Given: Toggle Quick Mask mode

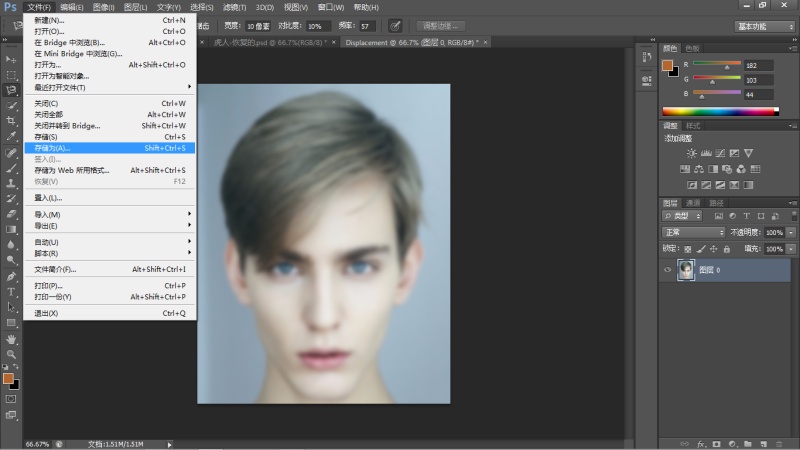Looking at the screenshot, I should coord(11,399).
